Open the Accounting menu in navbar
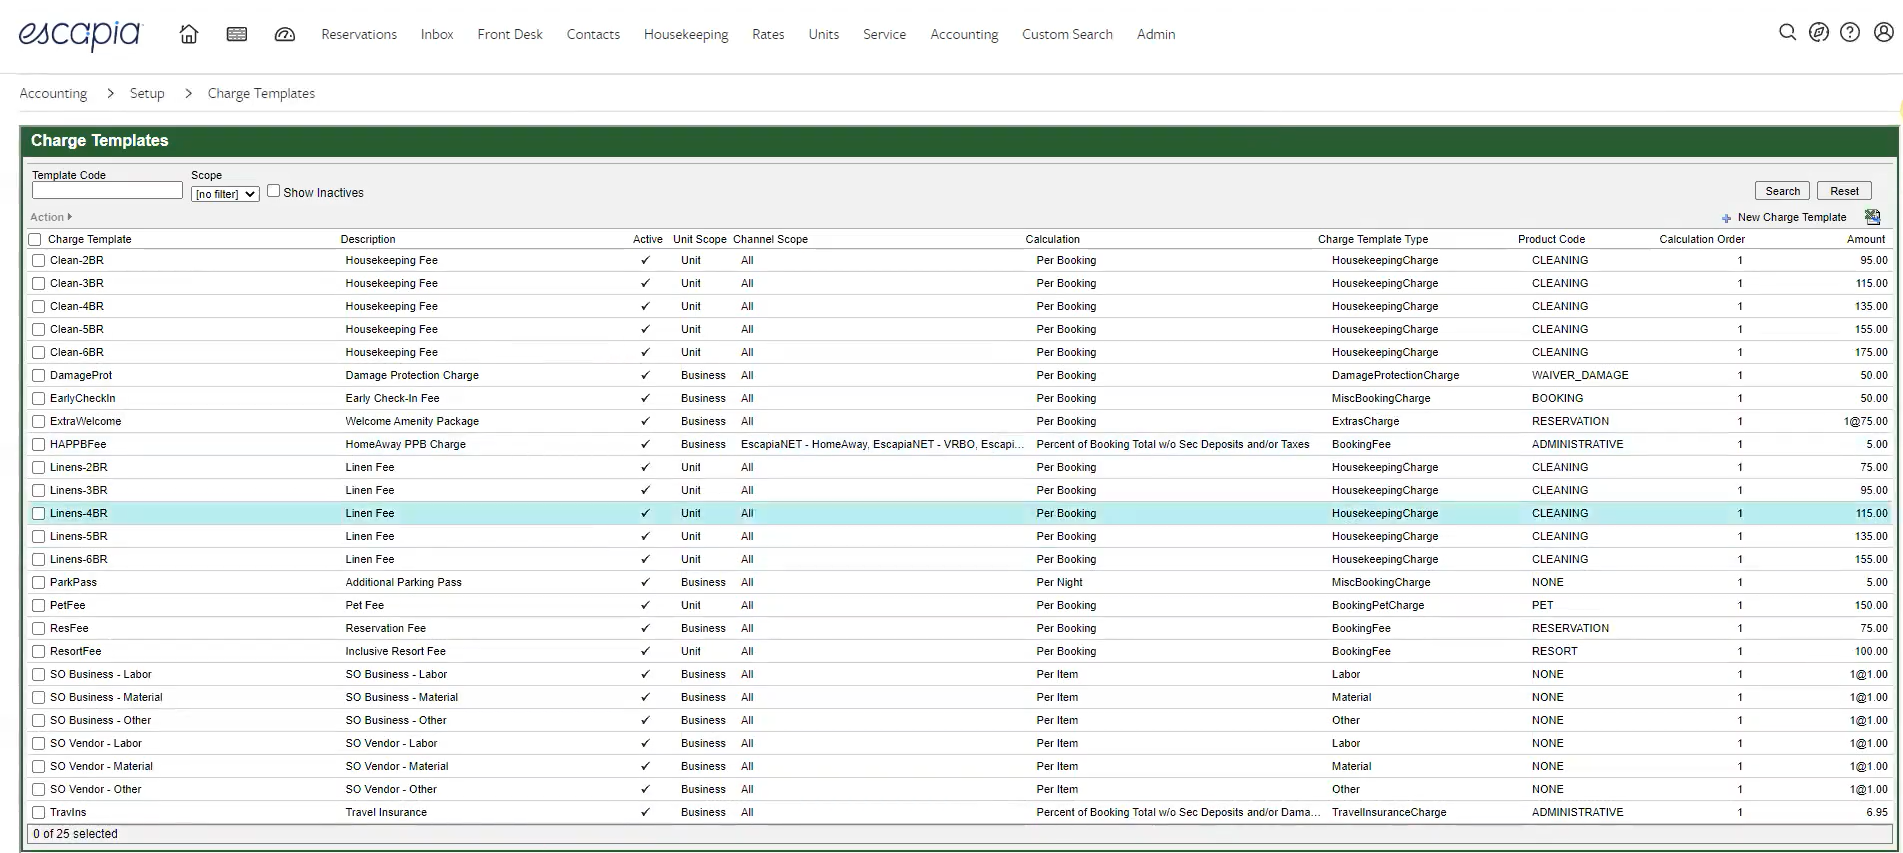 pyautogui.click(x=964, y=34)
